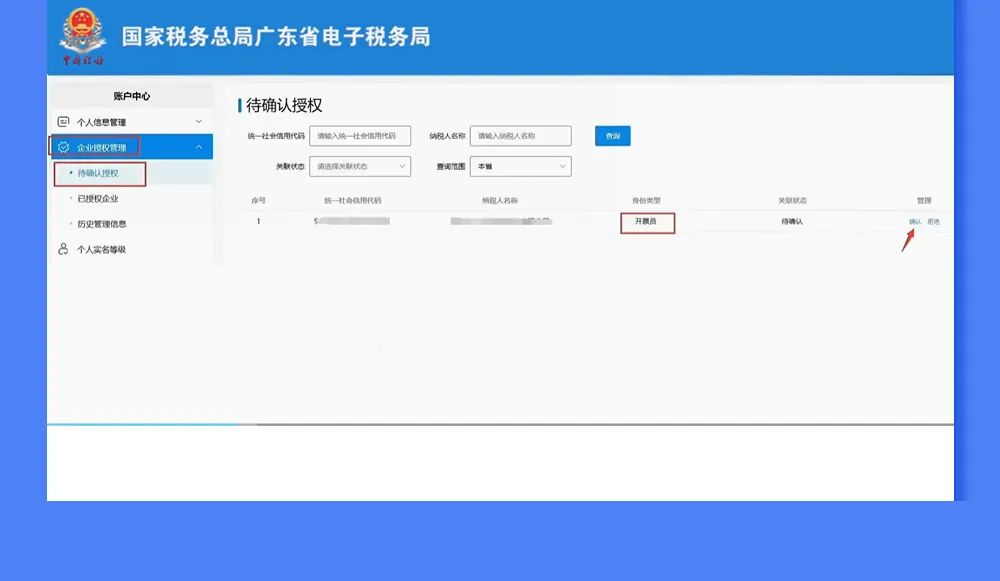Open 历史管理信息 submenu item
The height and width of the screenshot is (581, 1000).
point(101,224)
